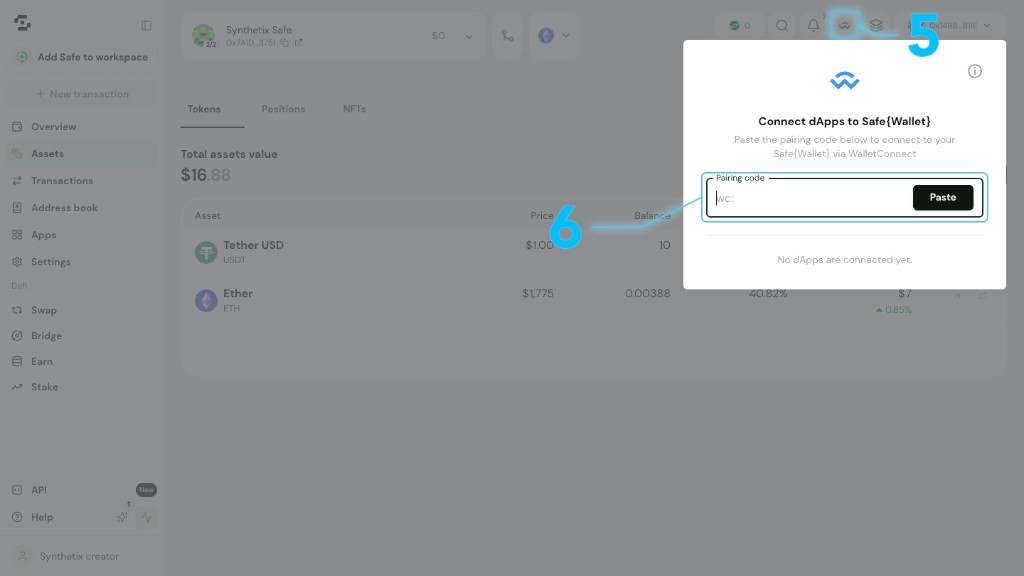Click the Tether USD token icon
The image size is (1024, 576).
click(x=206, y=252)
